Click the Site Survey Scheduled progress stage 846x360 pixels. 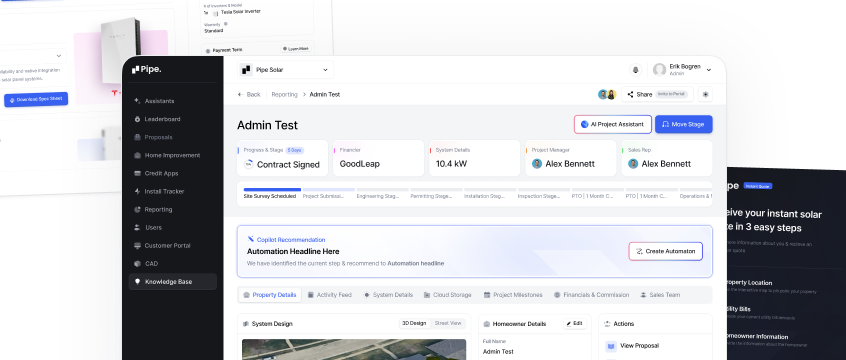coord(271,193)
